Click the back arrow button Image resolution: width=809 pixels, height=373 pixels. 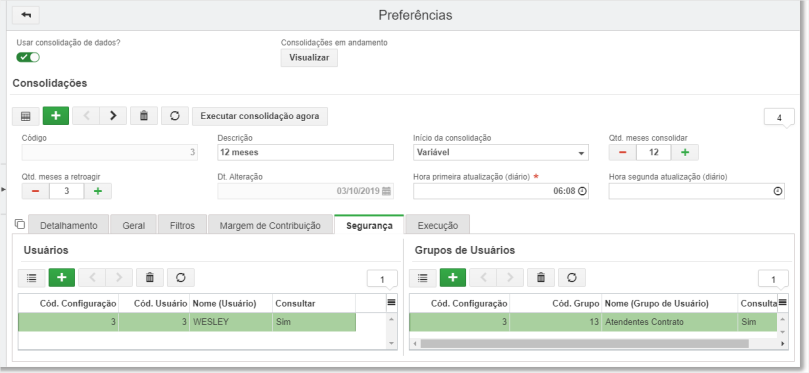tap(26, 15)
